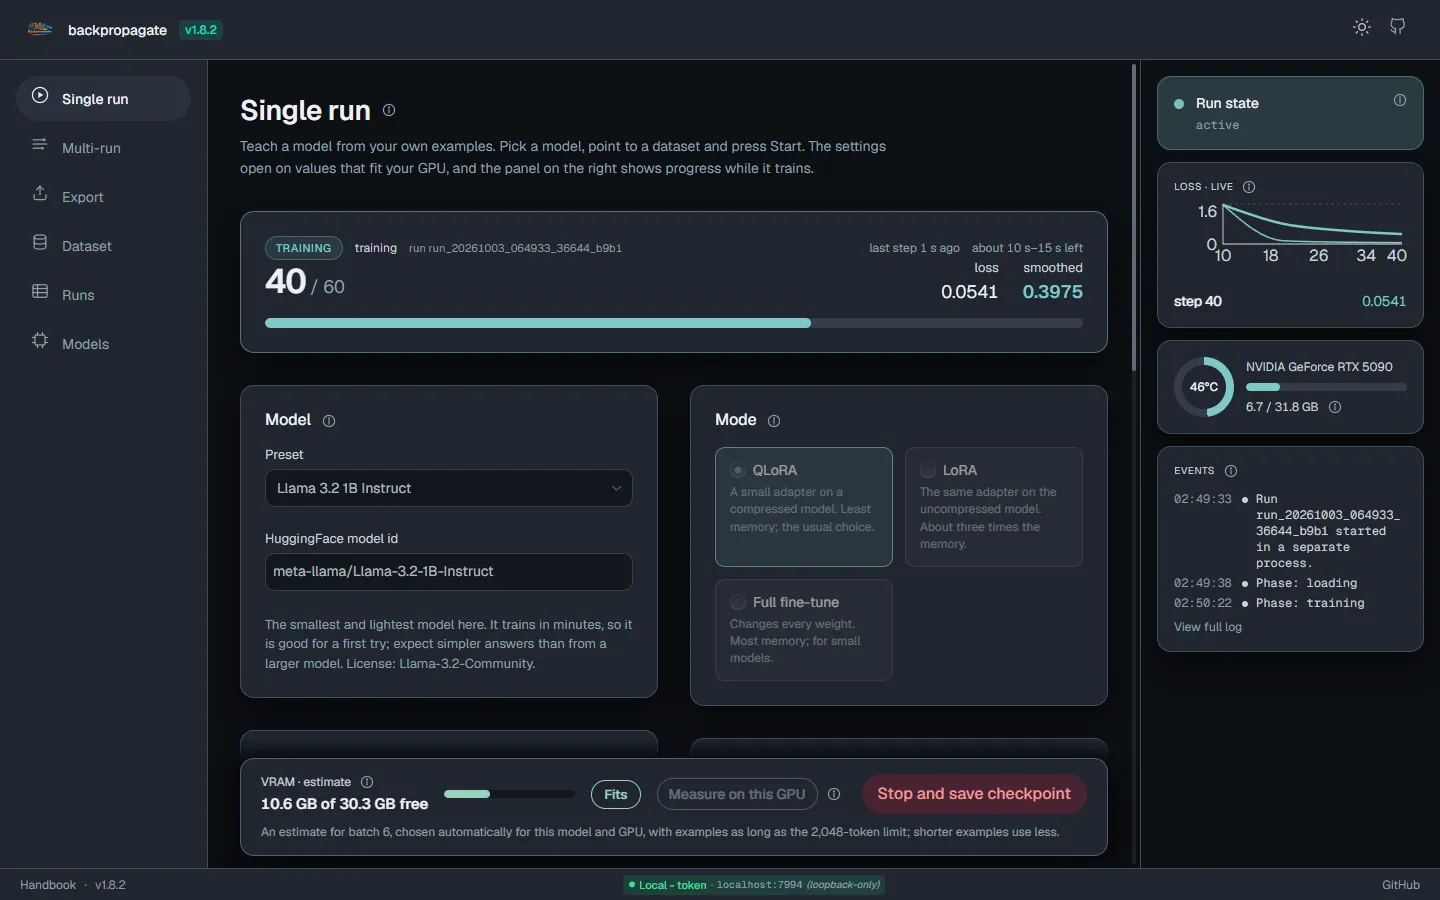Click the backpropagate logo icon

40,29
